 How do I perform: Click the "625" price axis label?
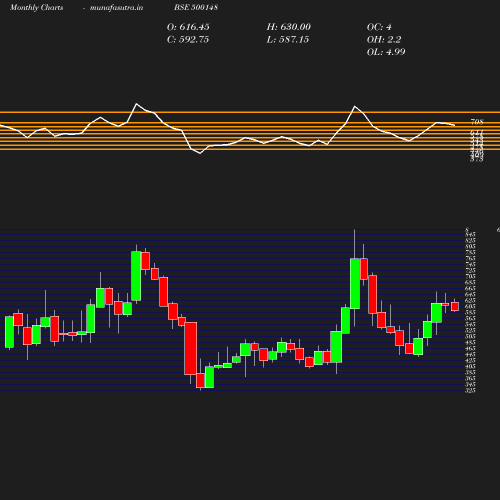[470, 300]
